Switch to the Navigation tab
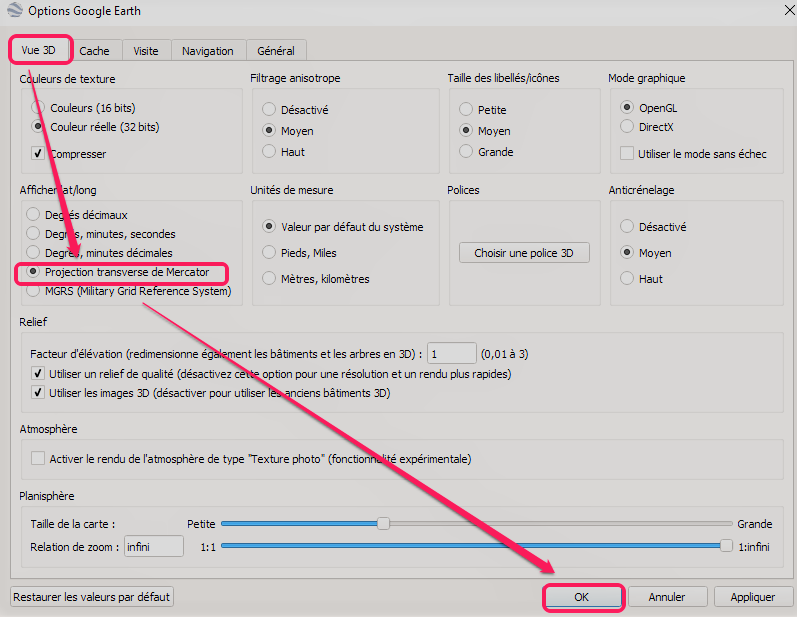The image size is (797, 617). click(208, 51)
